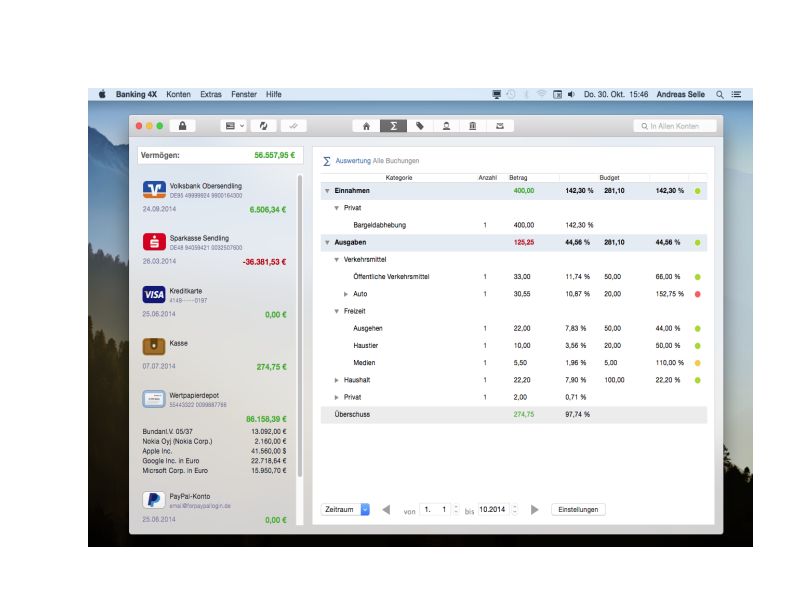Collapse the Einnahmen row
The height and width of the screenshot is (600, 800).
point(327,191)
